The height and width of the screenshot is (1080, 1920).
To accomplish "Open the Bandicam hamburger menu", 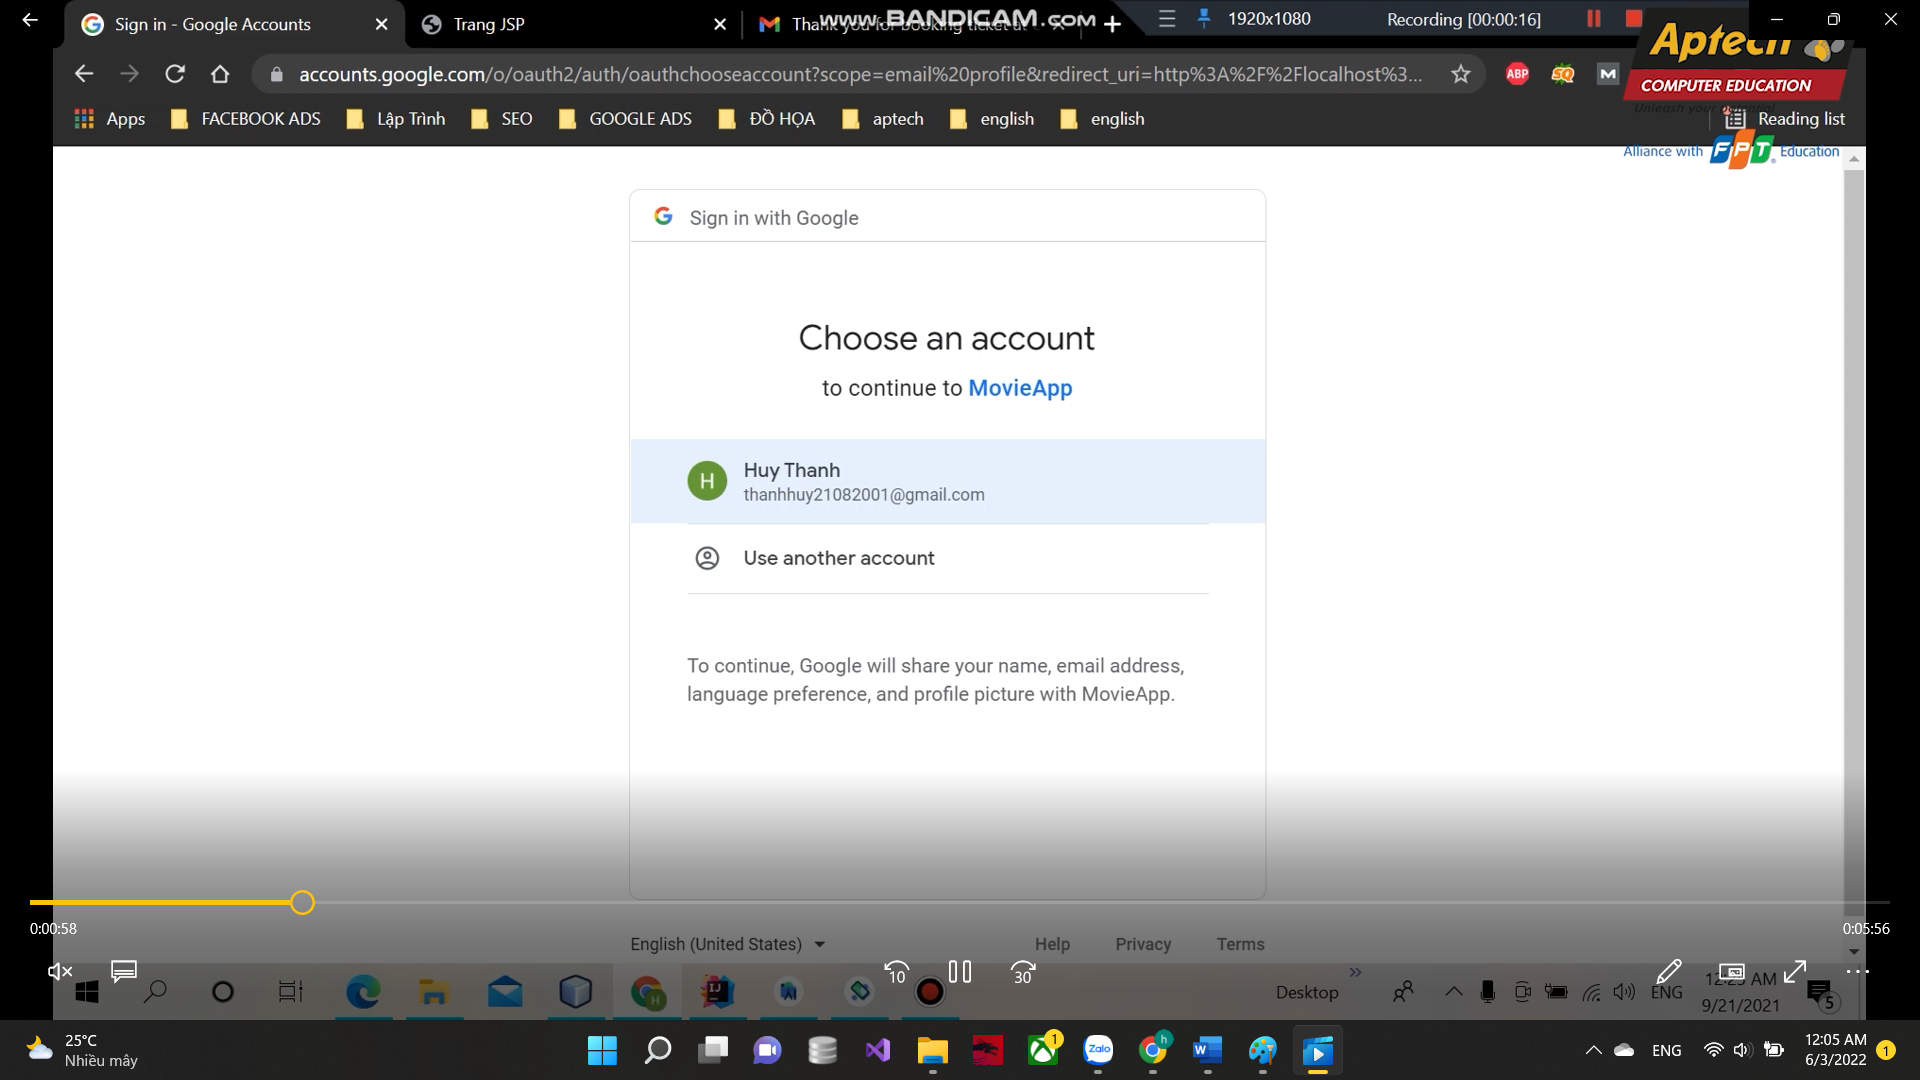I will (x=1167, y=18).
